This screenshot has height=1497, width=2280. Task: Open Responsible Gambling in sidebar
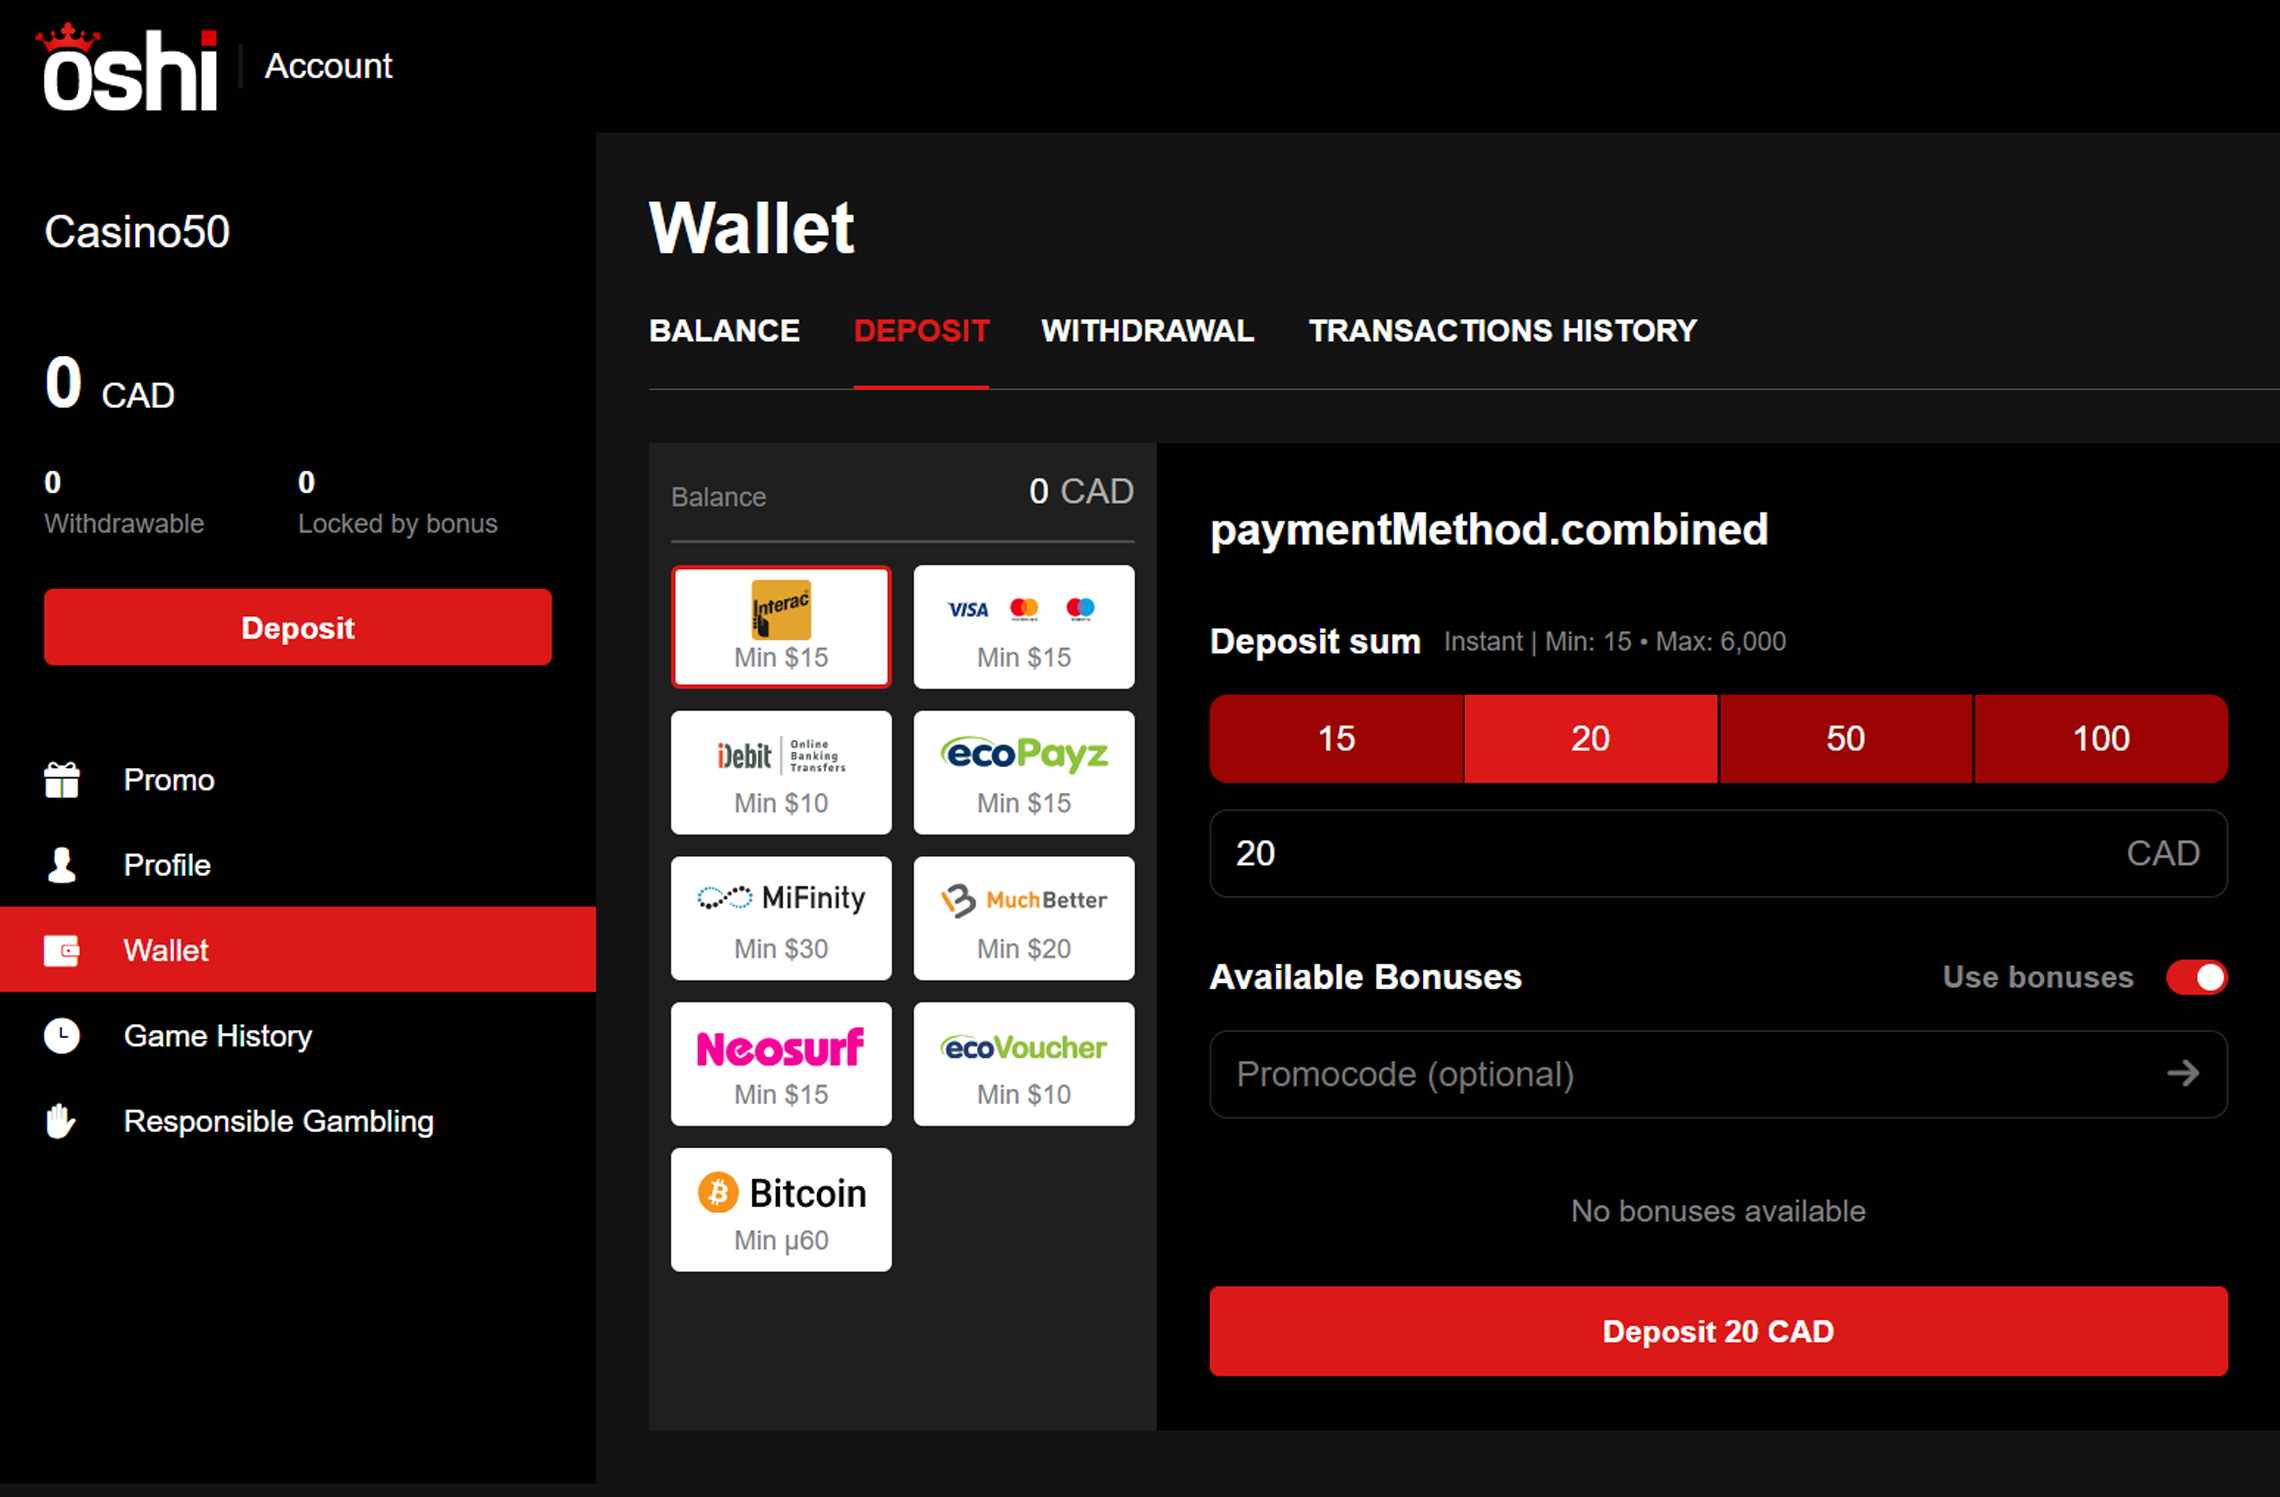point(298,1121)
